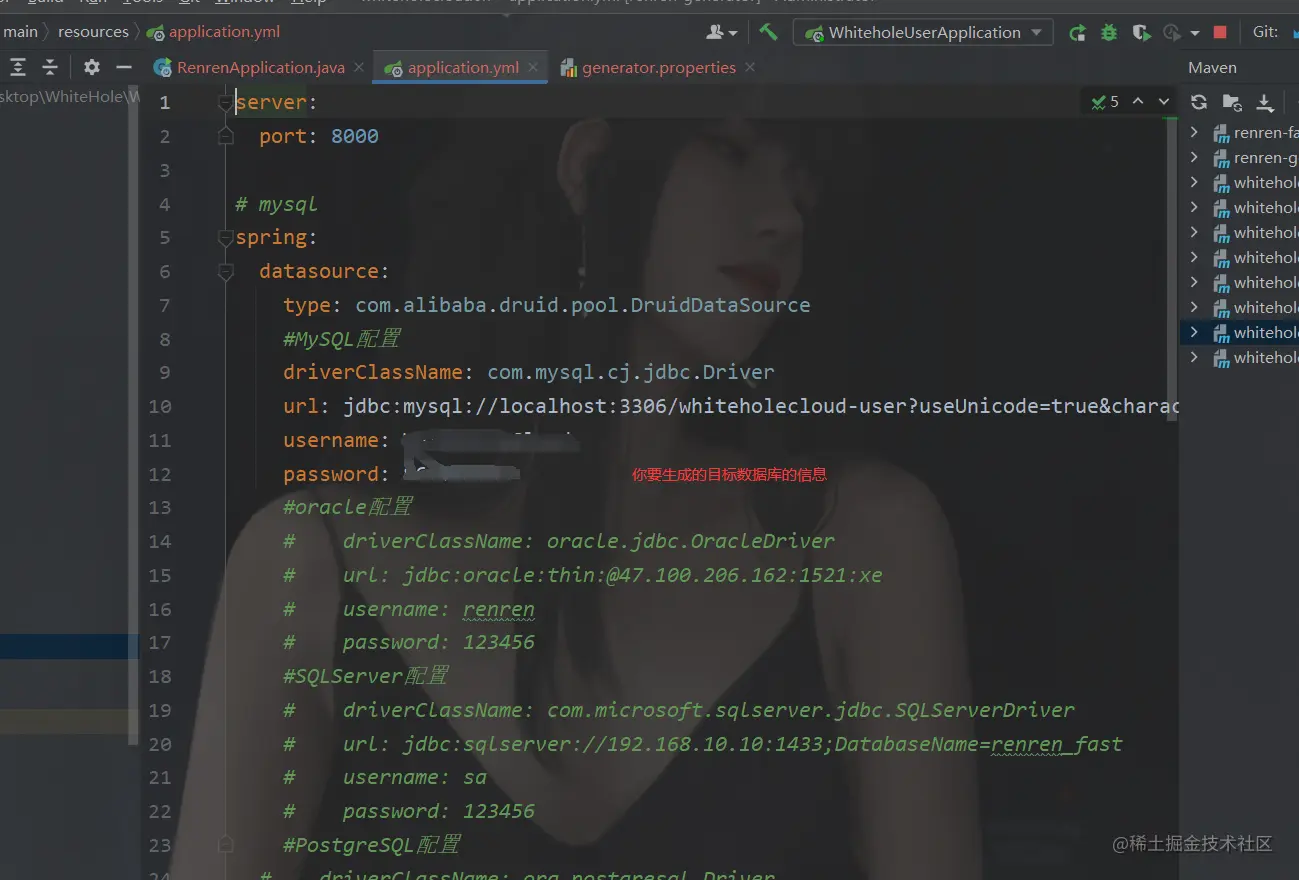The width and height of the screenshot is (1299, 880).
Task: Build project with the hammer icon
Action: point(768,32)
